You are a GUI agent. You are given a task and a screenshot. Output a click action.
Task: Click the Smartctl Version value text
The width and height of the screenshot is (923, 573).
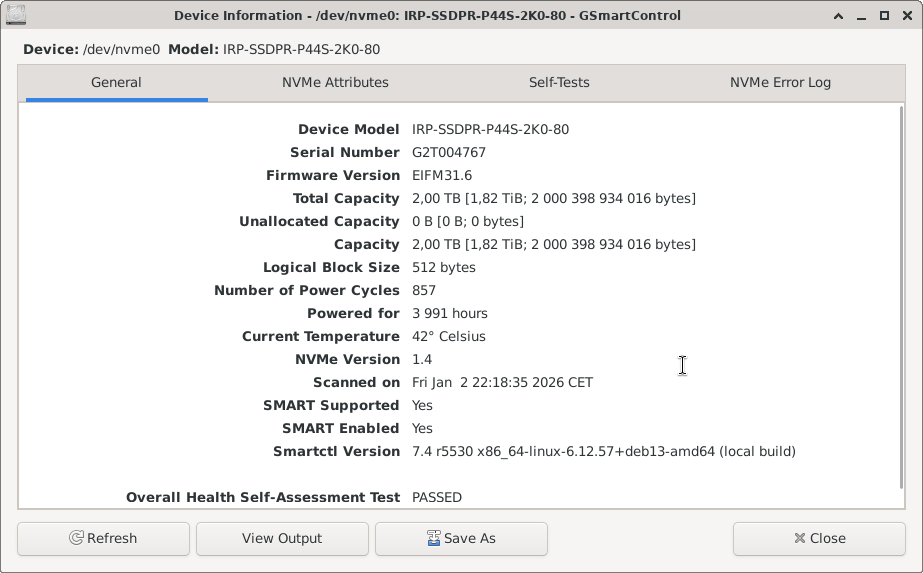click(x=604, y=451)
